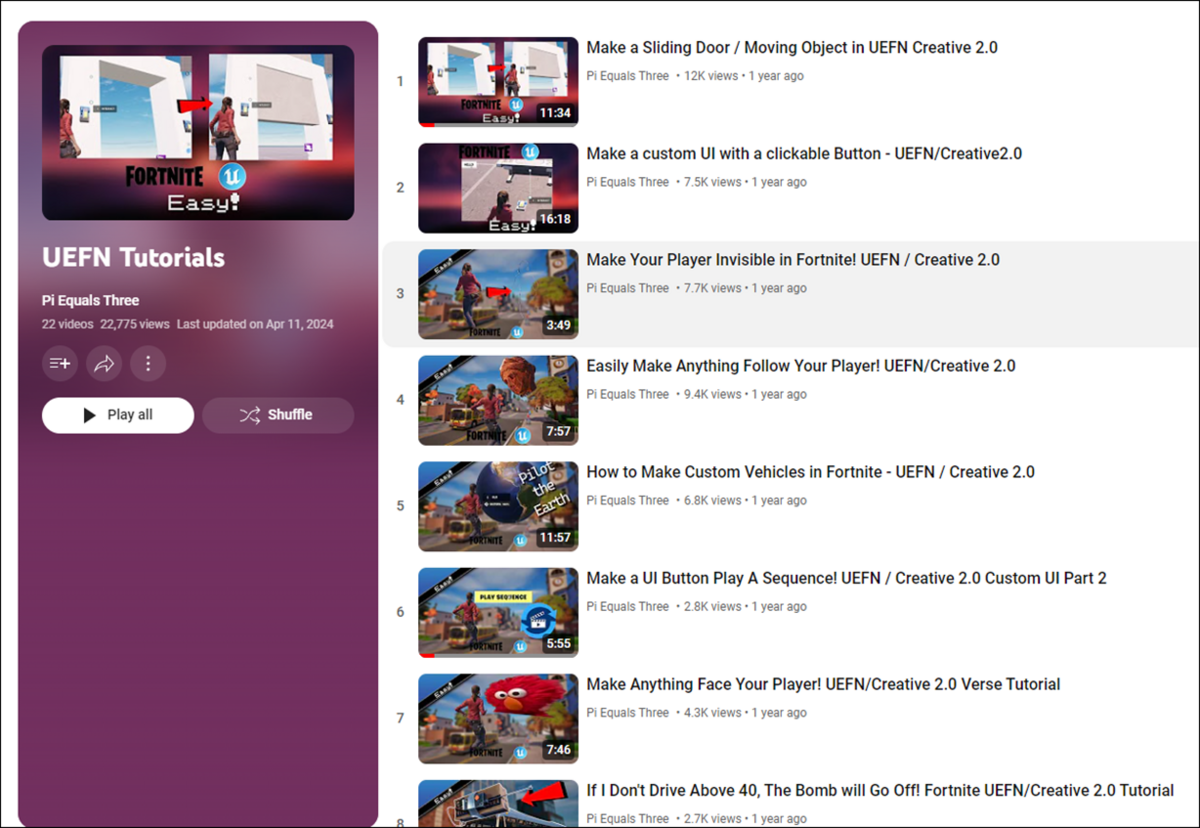The image size is (1200, 828).
Task: Open title 'Make a UI Button Play A Sequence!'
Action: tap(847, 578)
